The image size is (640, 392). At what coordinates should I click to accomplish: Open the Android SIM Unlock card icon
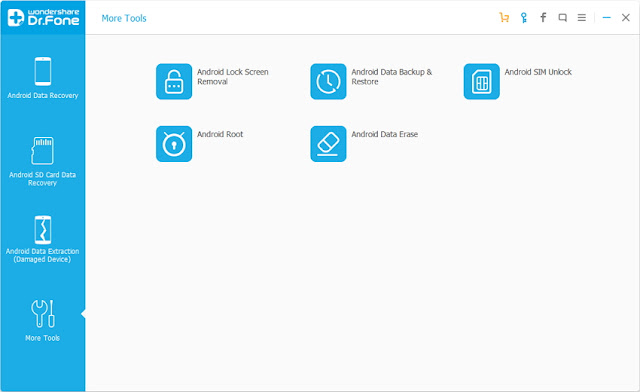[x=482, y=81]
